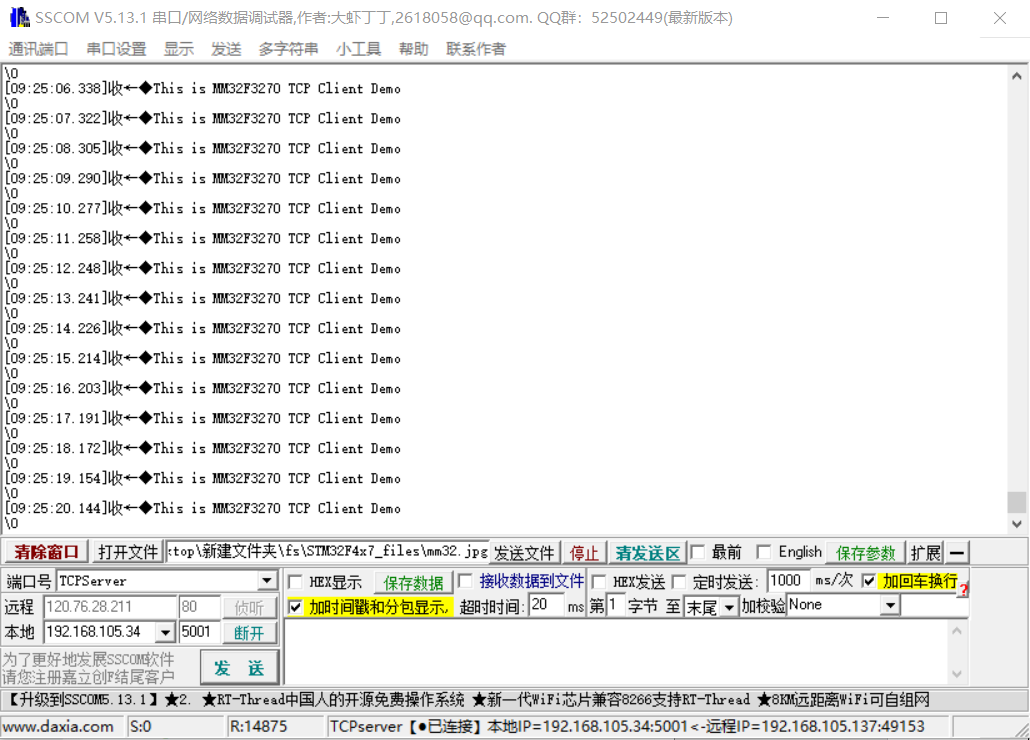Click the local port 5001 input field
Image resolution: width=1030 pixels, height=740 pixels.
click(200, 632)
